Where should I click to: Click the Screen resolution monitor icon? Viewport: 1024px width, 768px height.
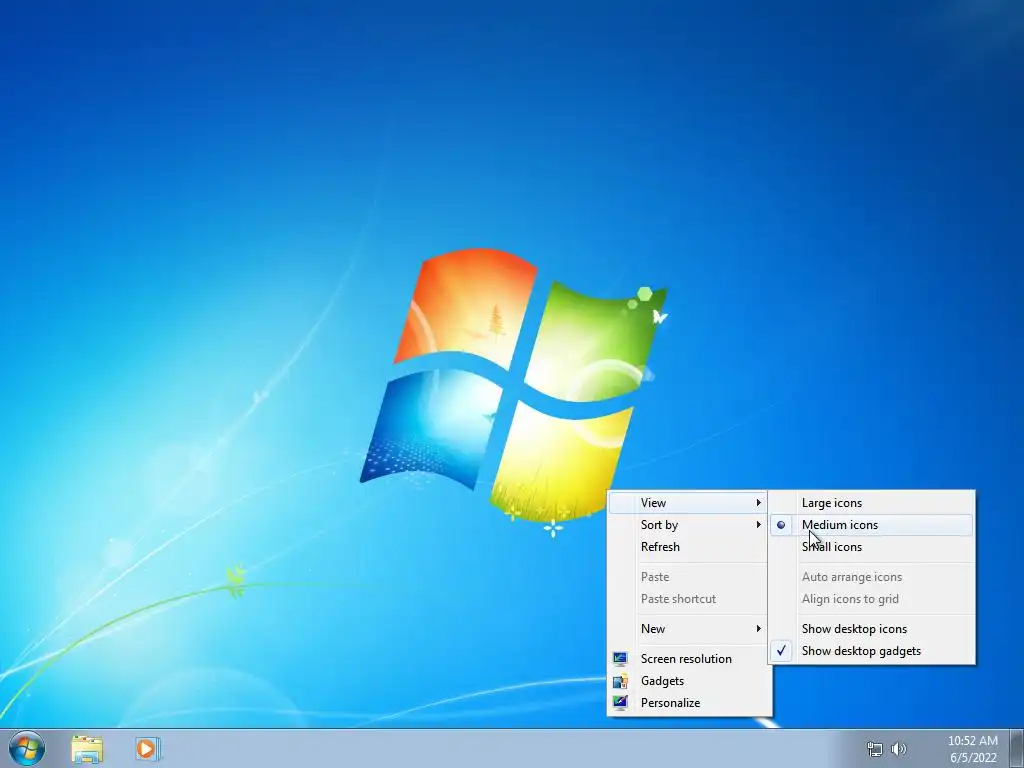pos(620,658)
